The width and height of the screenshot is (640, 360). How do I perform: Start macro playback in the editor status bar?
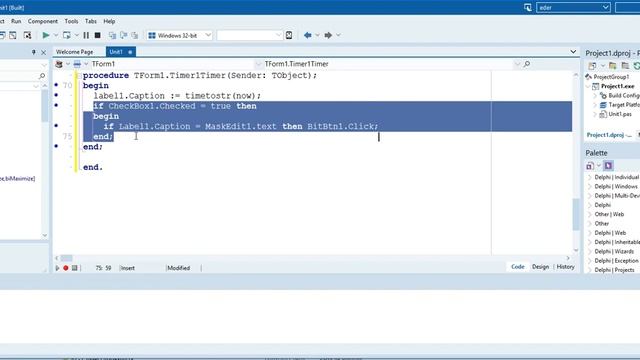point(57,268)
